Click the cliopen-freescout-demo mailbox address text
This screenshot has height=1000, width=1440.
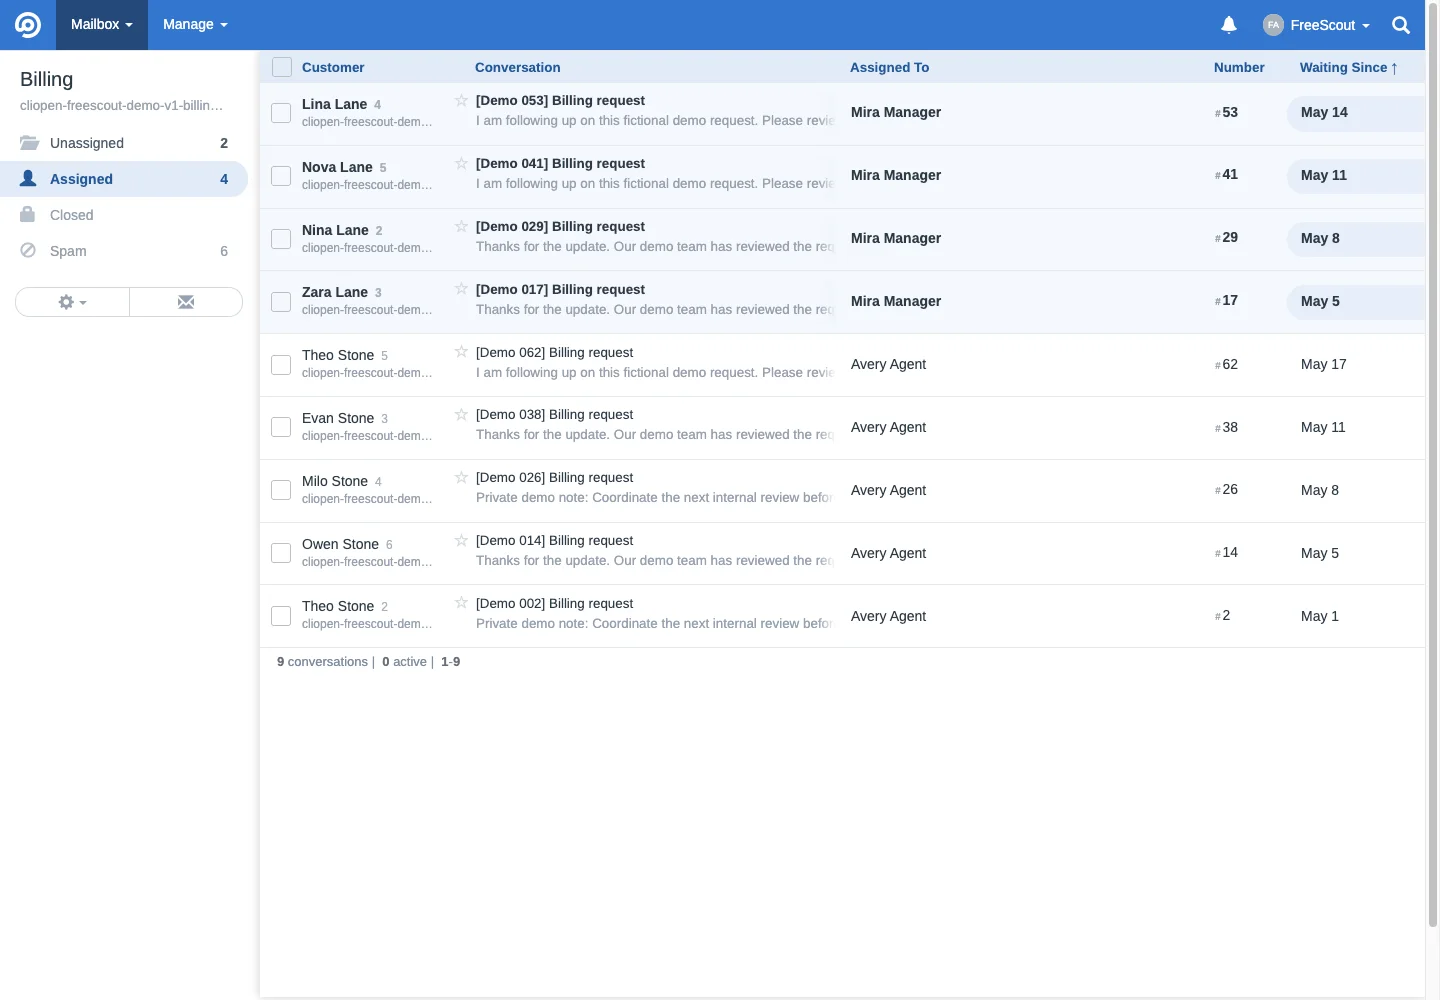tap(121, 105)
